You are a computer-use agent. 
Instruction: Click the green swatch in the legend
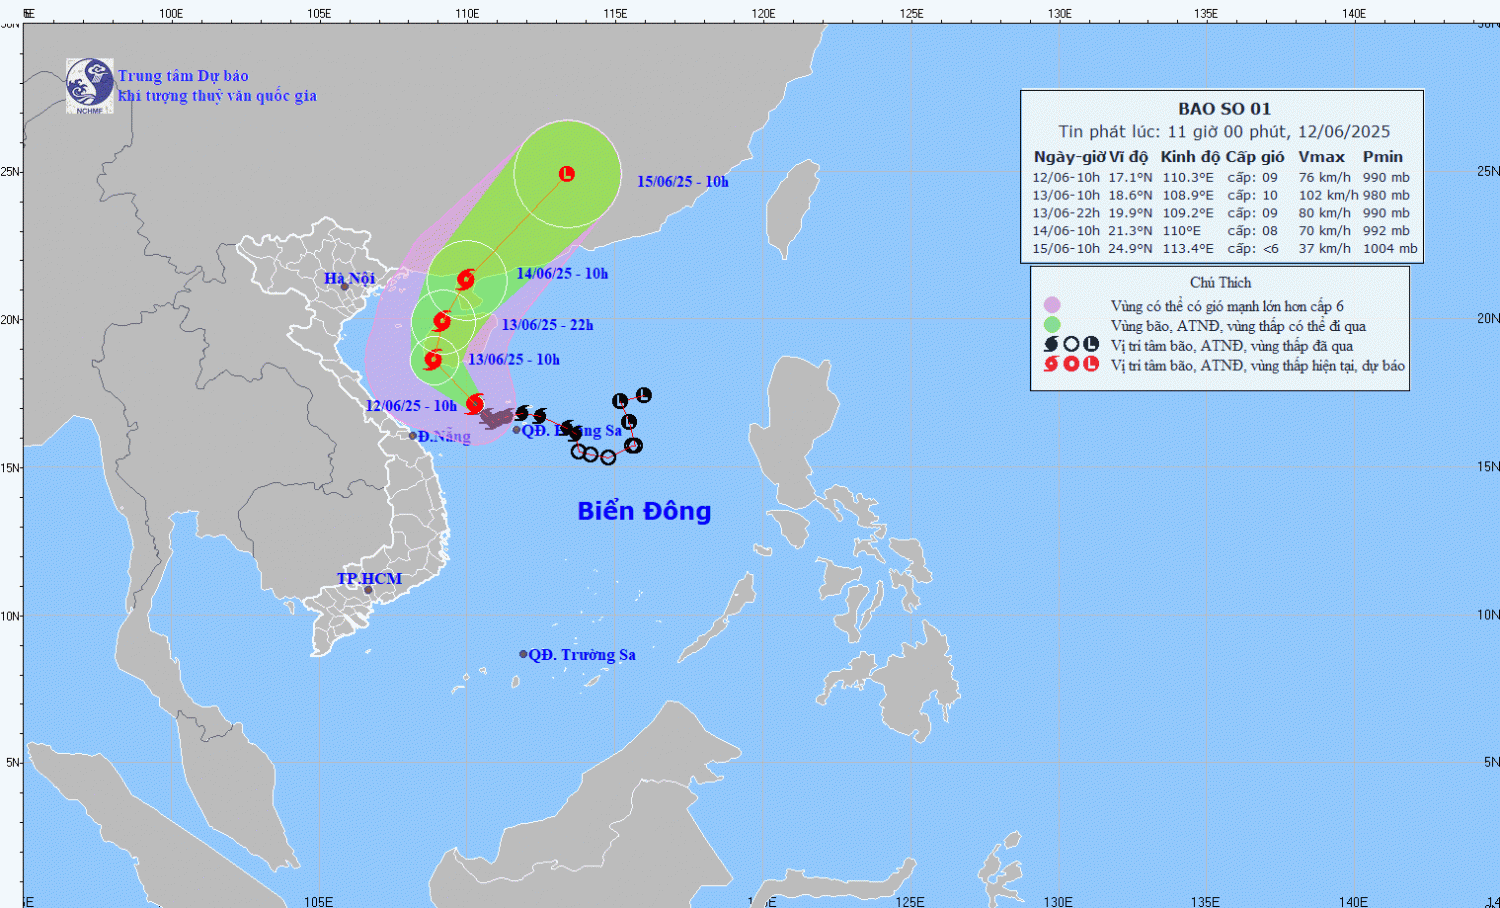(1052, 325)
